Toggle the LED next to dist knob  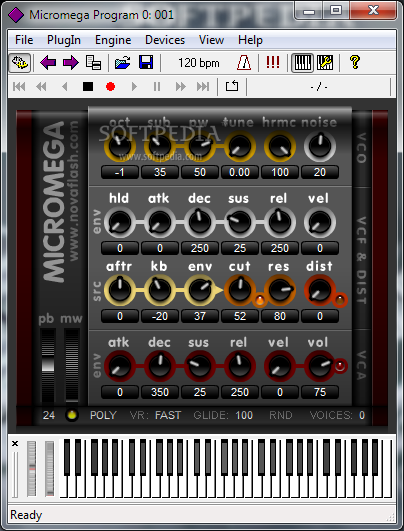coord(340,300)
